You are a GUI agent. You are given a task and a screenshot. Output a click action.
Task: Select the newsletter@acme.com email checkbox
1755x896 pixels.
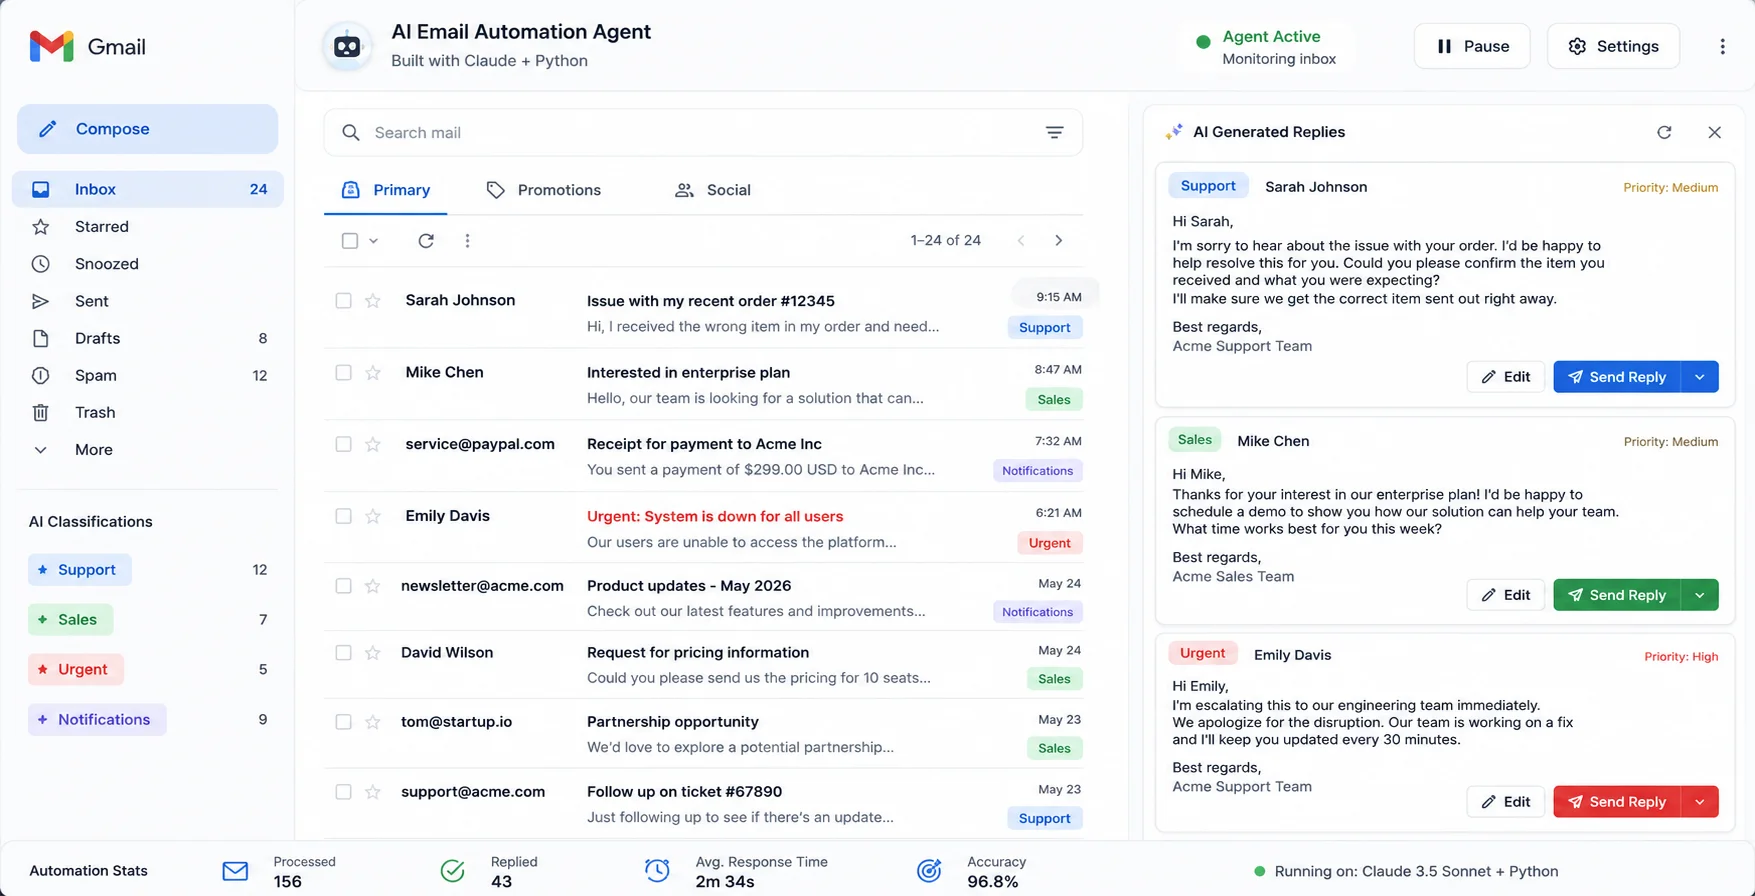coord(343,586)
